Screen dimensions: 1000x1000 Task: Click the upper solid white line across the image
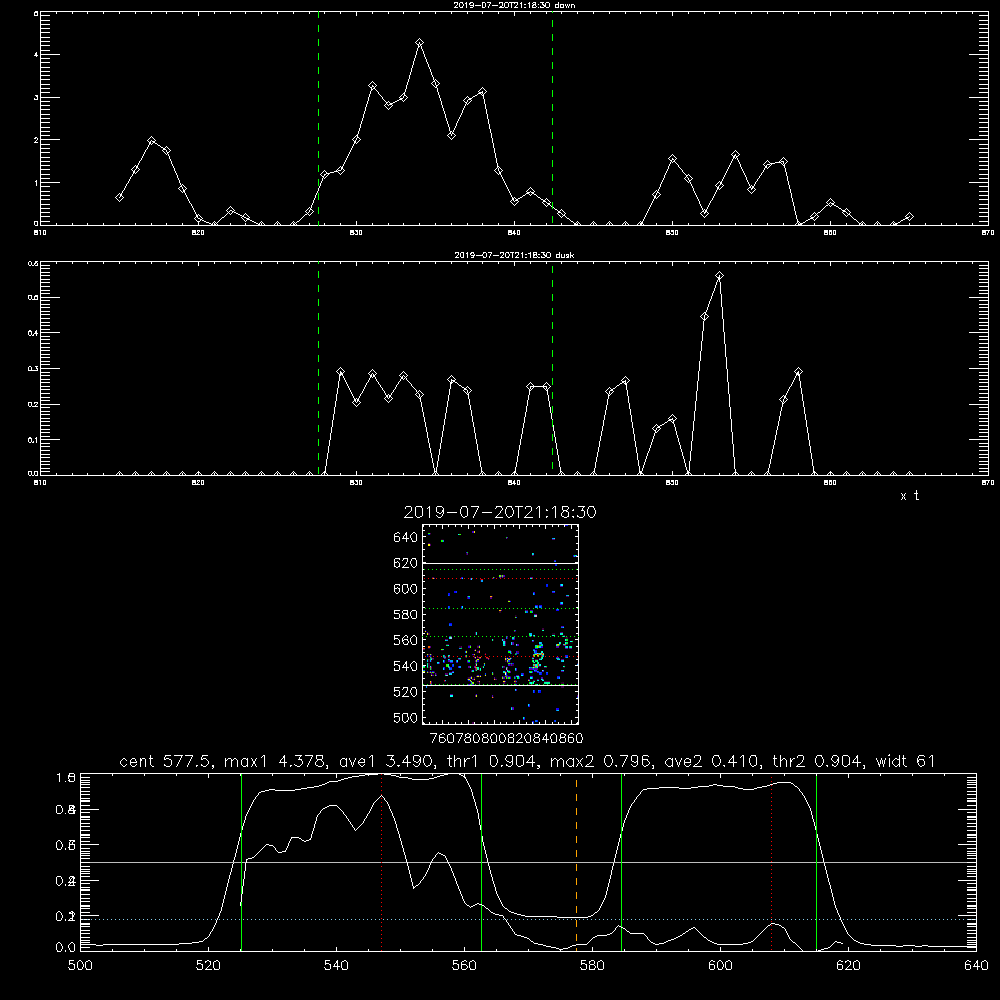coord(501,563)
